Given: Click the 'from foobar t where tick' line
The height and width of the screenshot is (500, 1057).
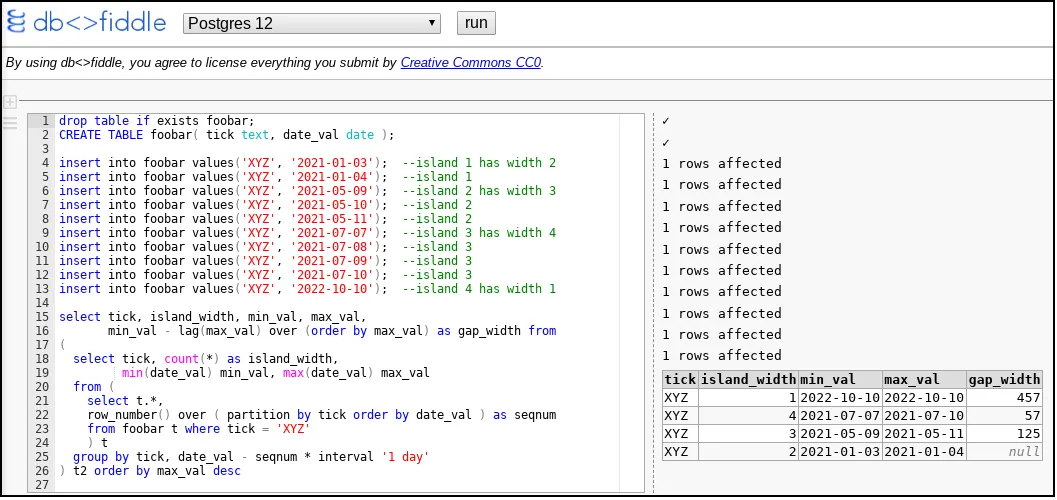Looking at the screenshot, I should point(198,429).
